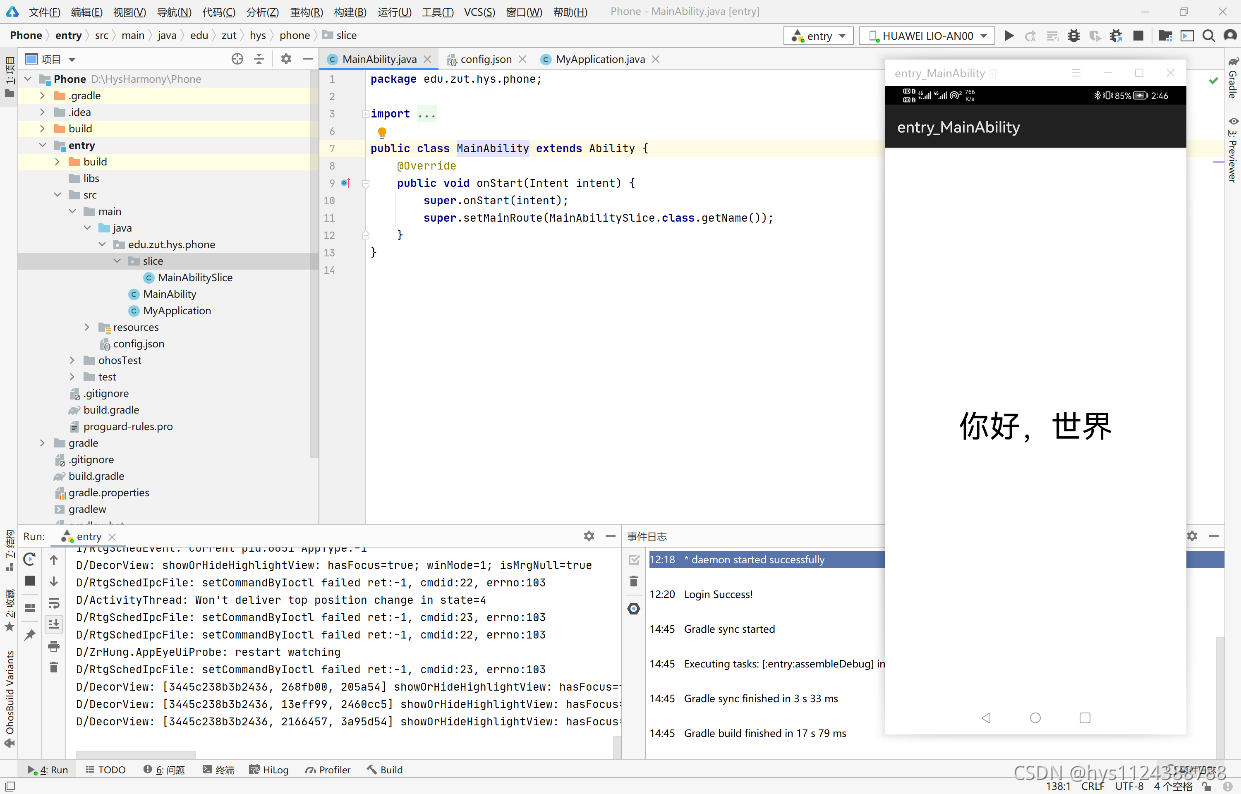
Task: Click UTF-8 encoding in status bar
Action: coord(1129,786)
